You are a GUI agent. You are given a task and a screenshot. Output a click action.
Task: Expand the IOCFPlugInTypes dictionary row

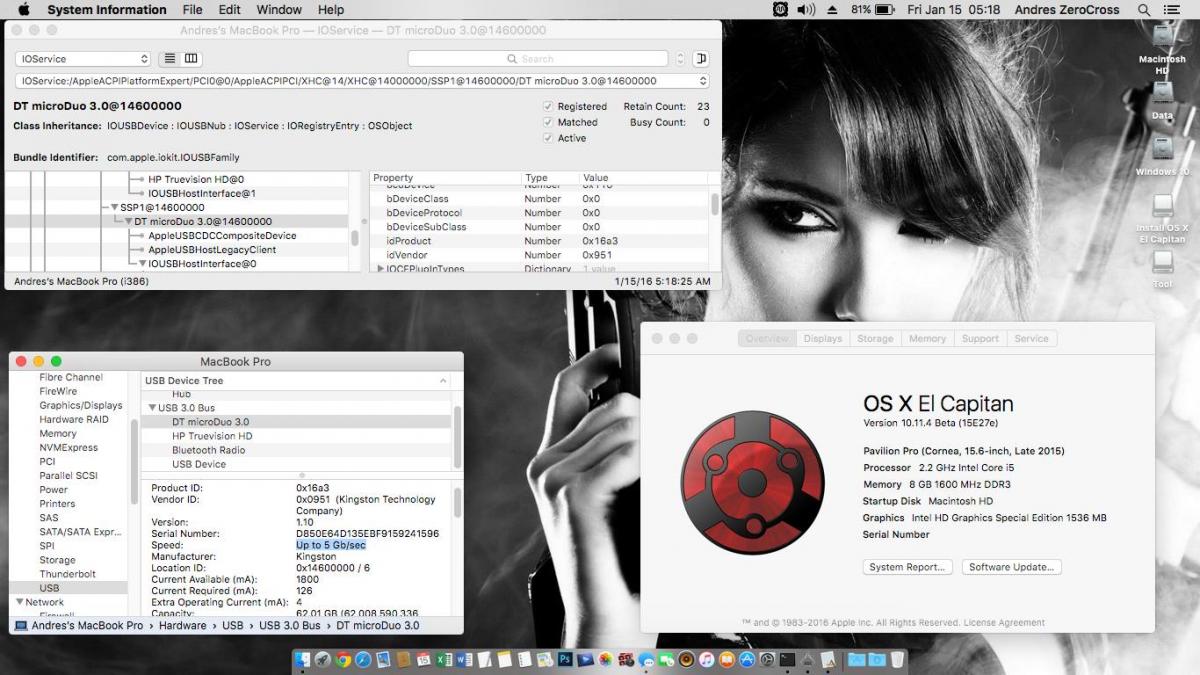(x=380, y=269)
